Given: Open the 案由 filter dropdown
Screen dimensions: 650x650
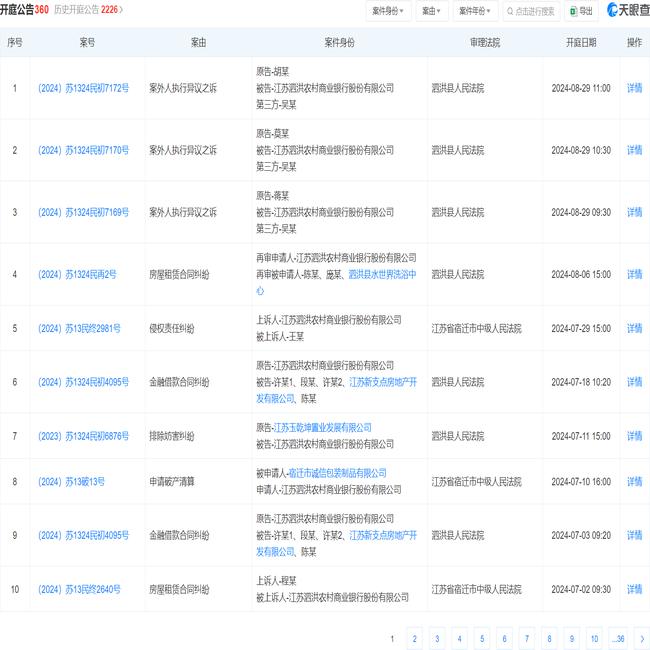Looking at the screenshot, I should pos(431,11).
